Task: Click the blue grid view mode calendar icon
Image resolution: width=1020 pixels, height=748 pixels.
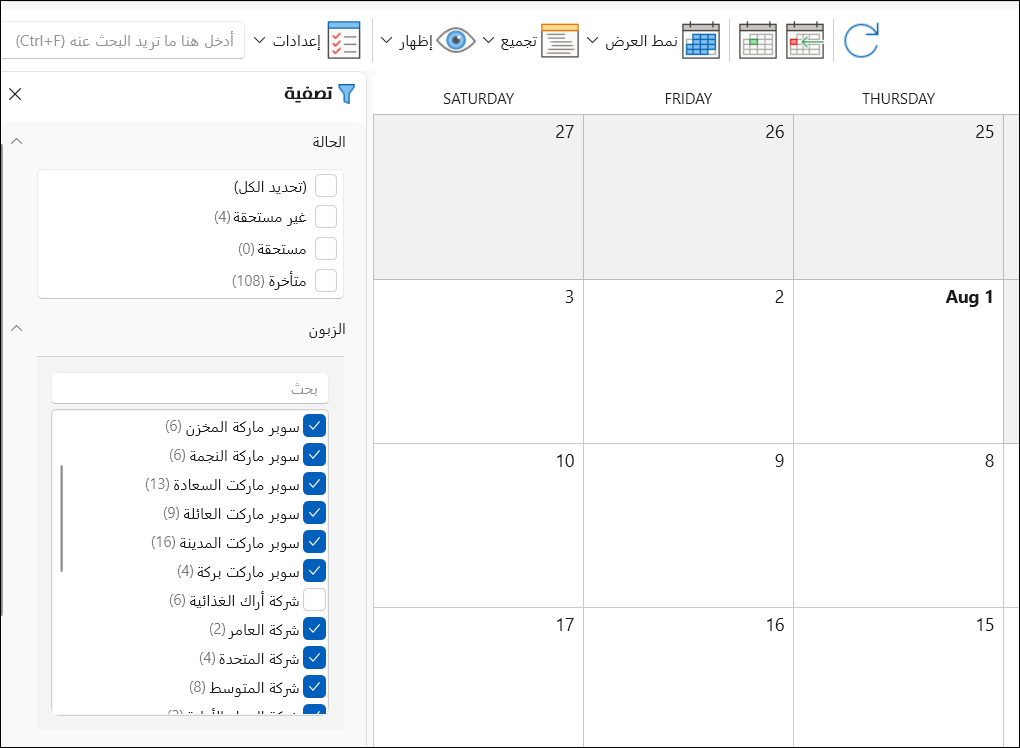Action: tap(701, 41)
